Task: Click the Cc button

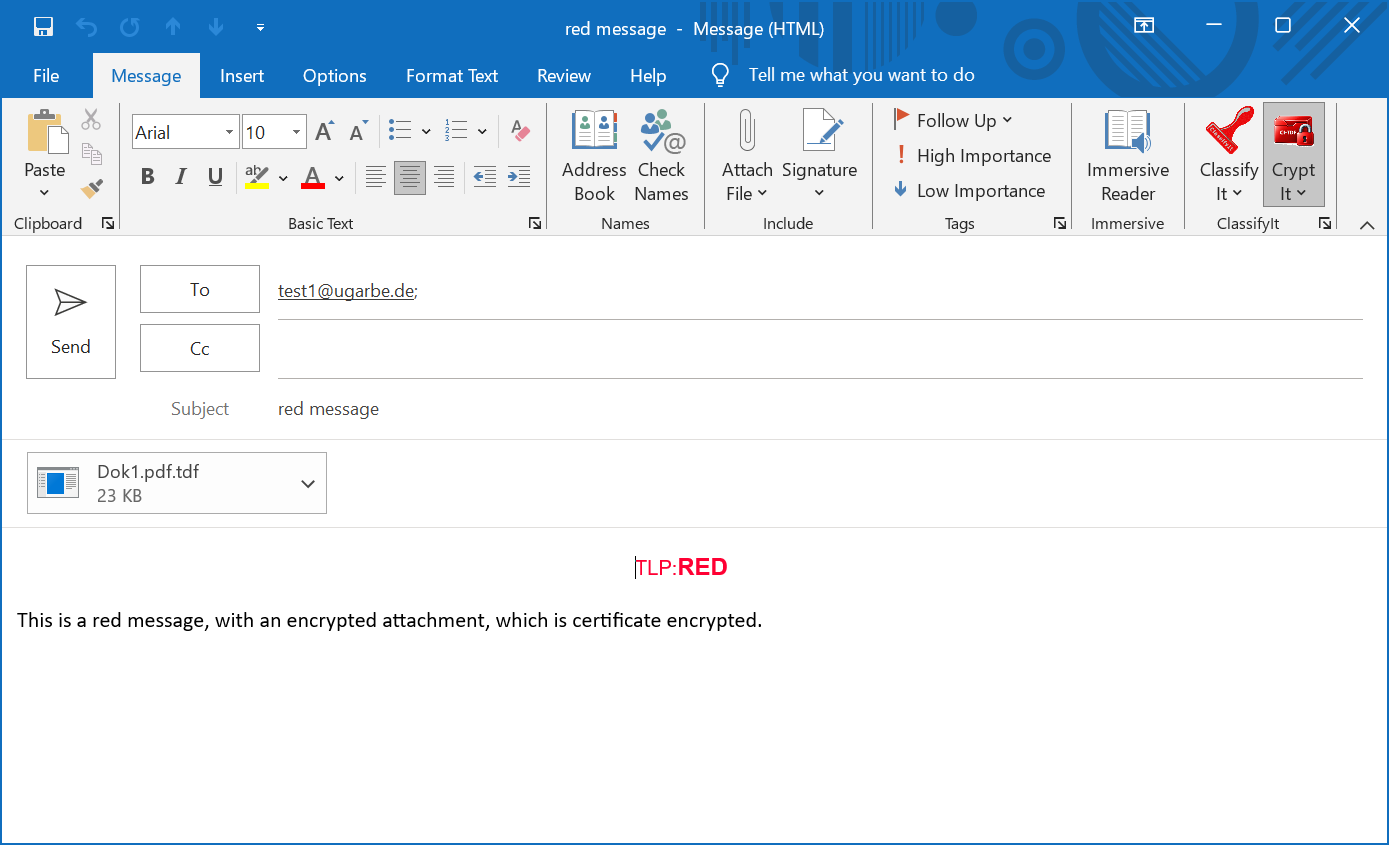Action: point(200,348)
